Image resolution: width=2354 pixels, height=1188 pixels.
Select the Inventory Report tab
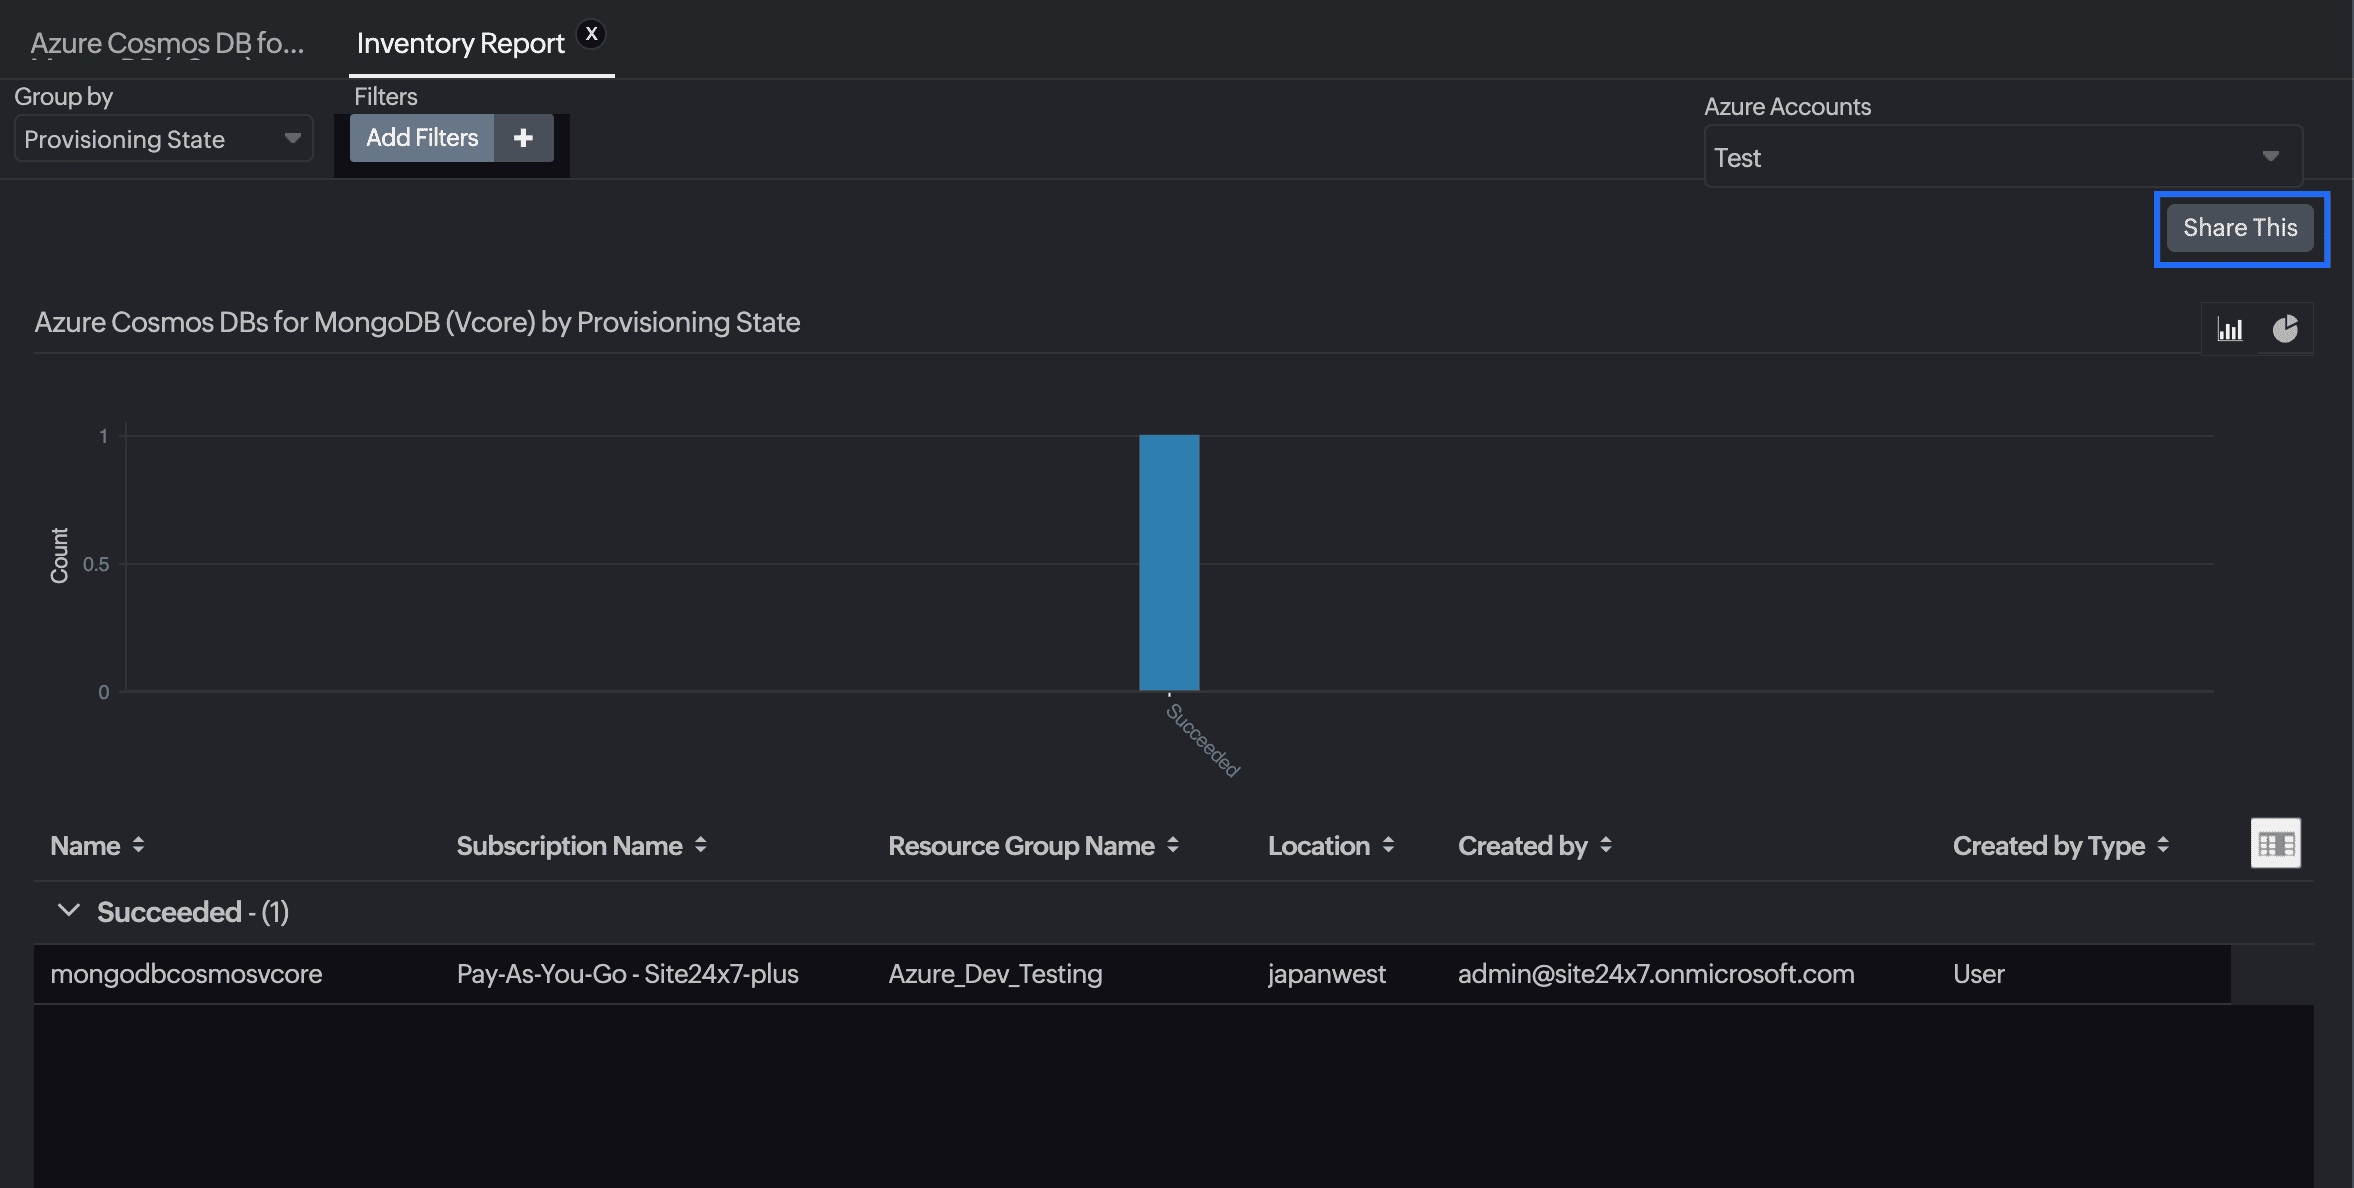pyautogui.click(x=461, y=42)
